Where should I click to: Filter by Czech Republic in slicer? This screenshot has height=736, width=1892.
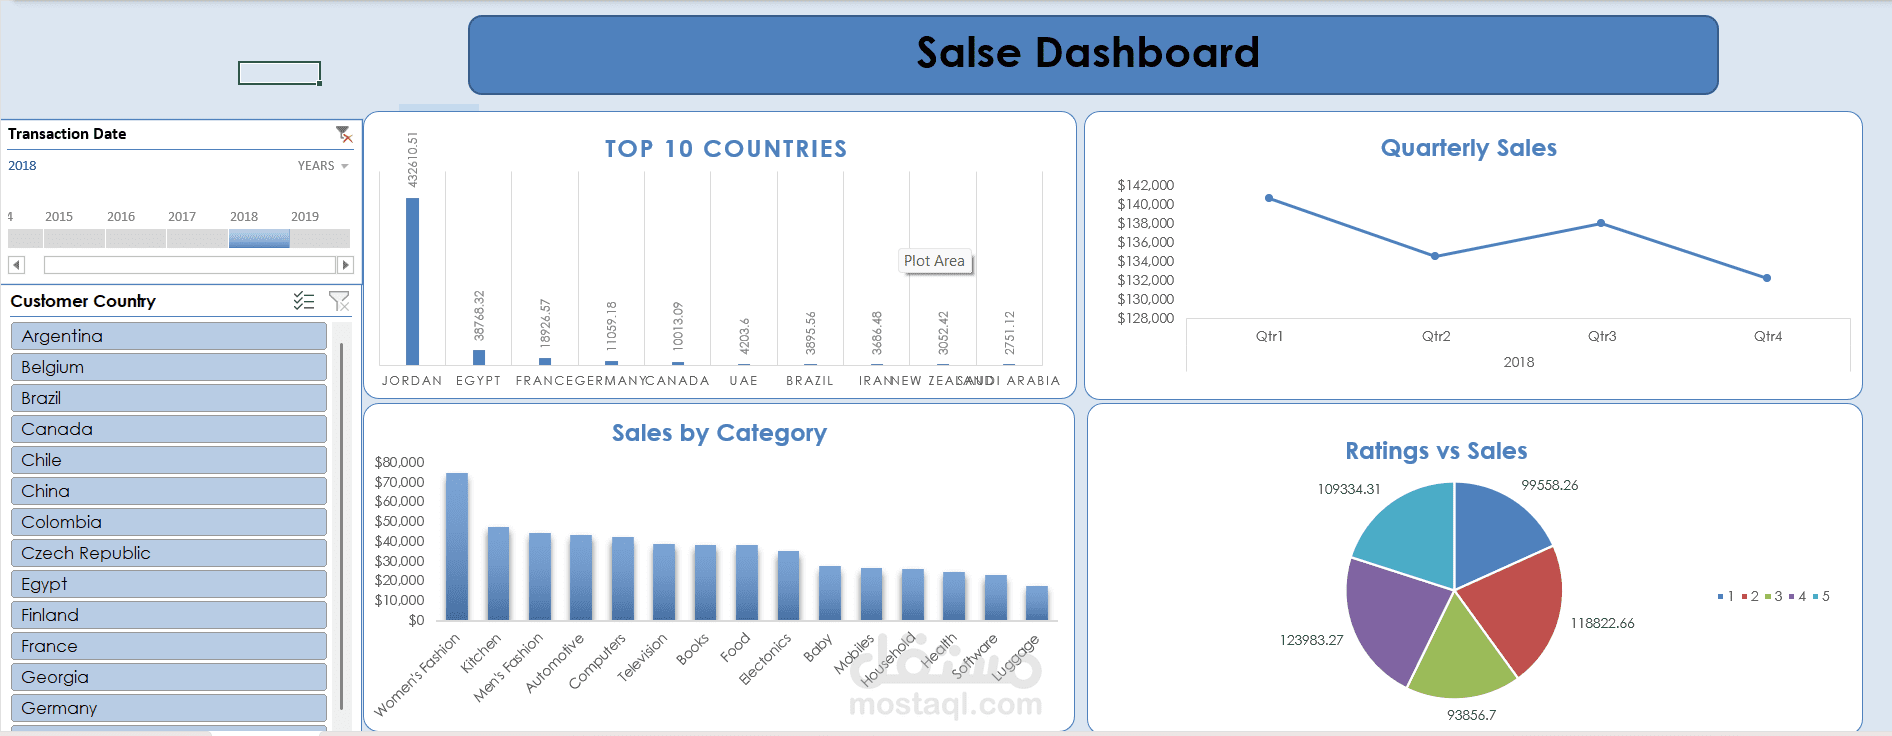pyautogui.click(x=169, y=553)
